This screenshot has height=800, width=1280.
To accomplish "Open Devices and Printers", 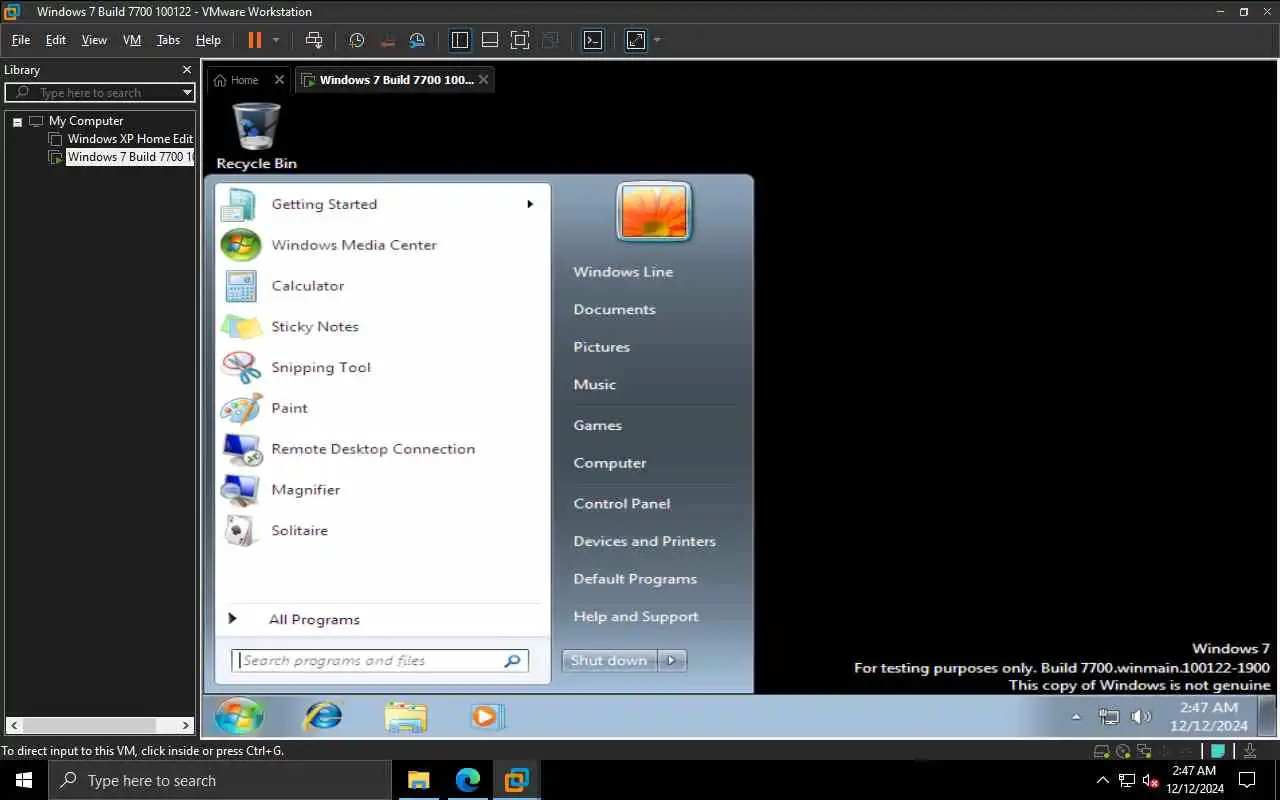I will coord(644,542).
